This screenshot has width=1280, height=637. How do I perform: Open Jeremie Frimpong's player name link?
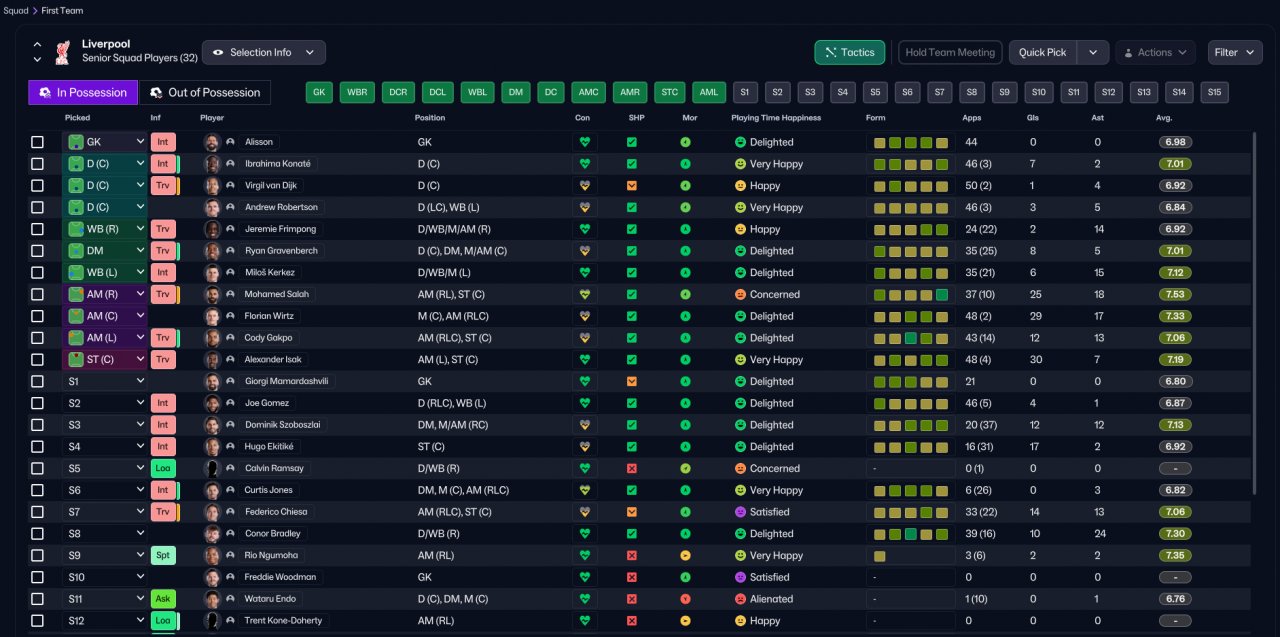pyautogui.click(x=281, y=229)
